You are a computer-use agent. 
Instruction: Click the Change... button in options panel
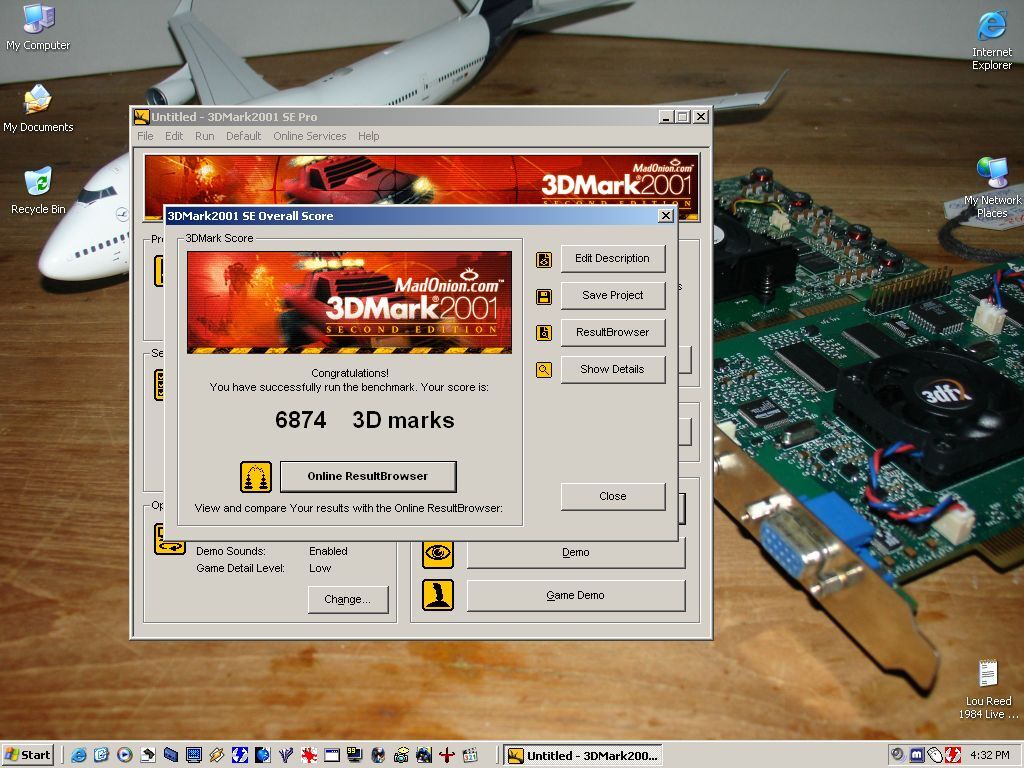point(347,600)
